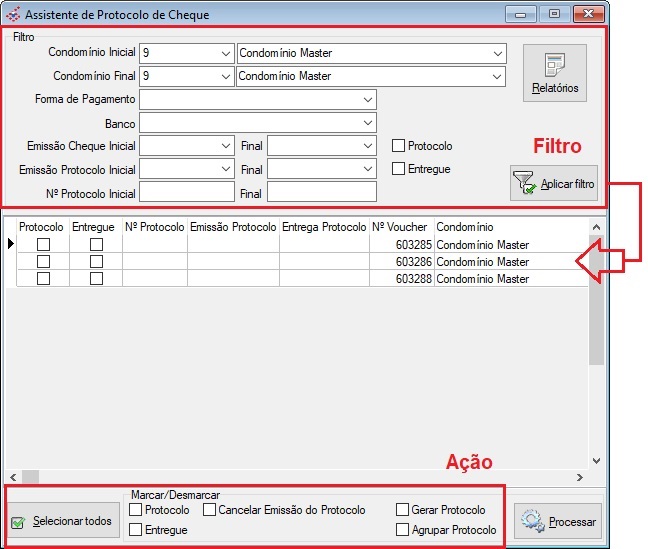This screenshot has width=648, height=549.
Task: Open Condomínio Inicial name dropdown
Action: 497,53
